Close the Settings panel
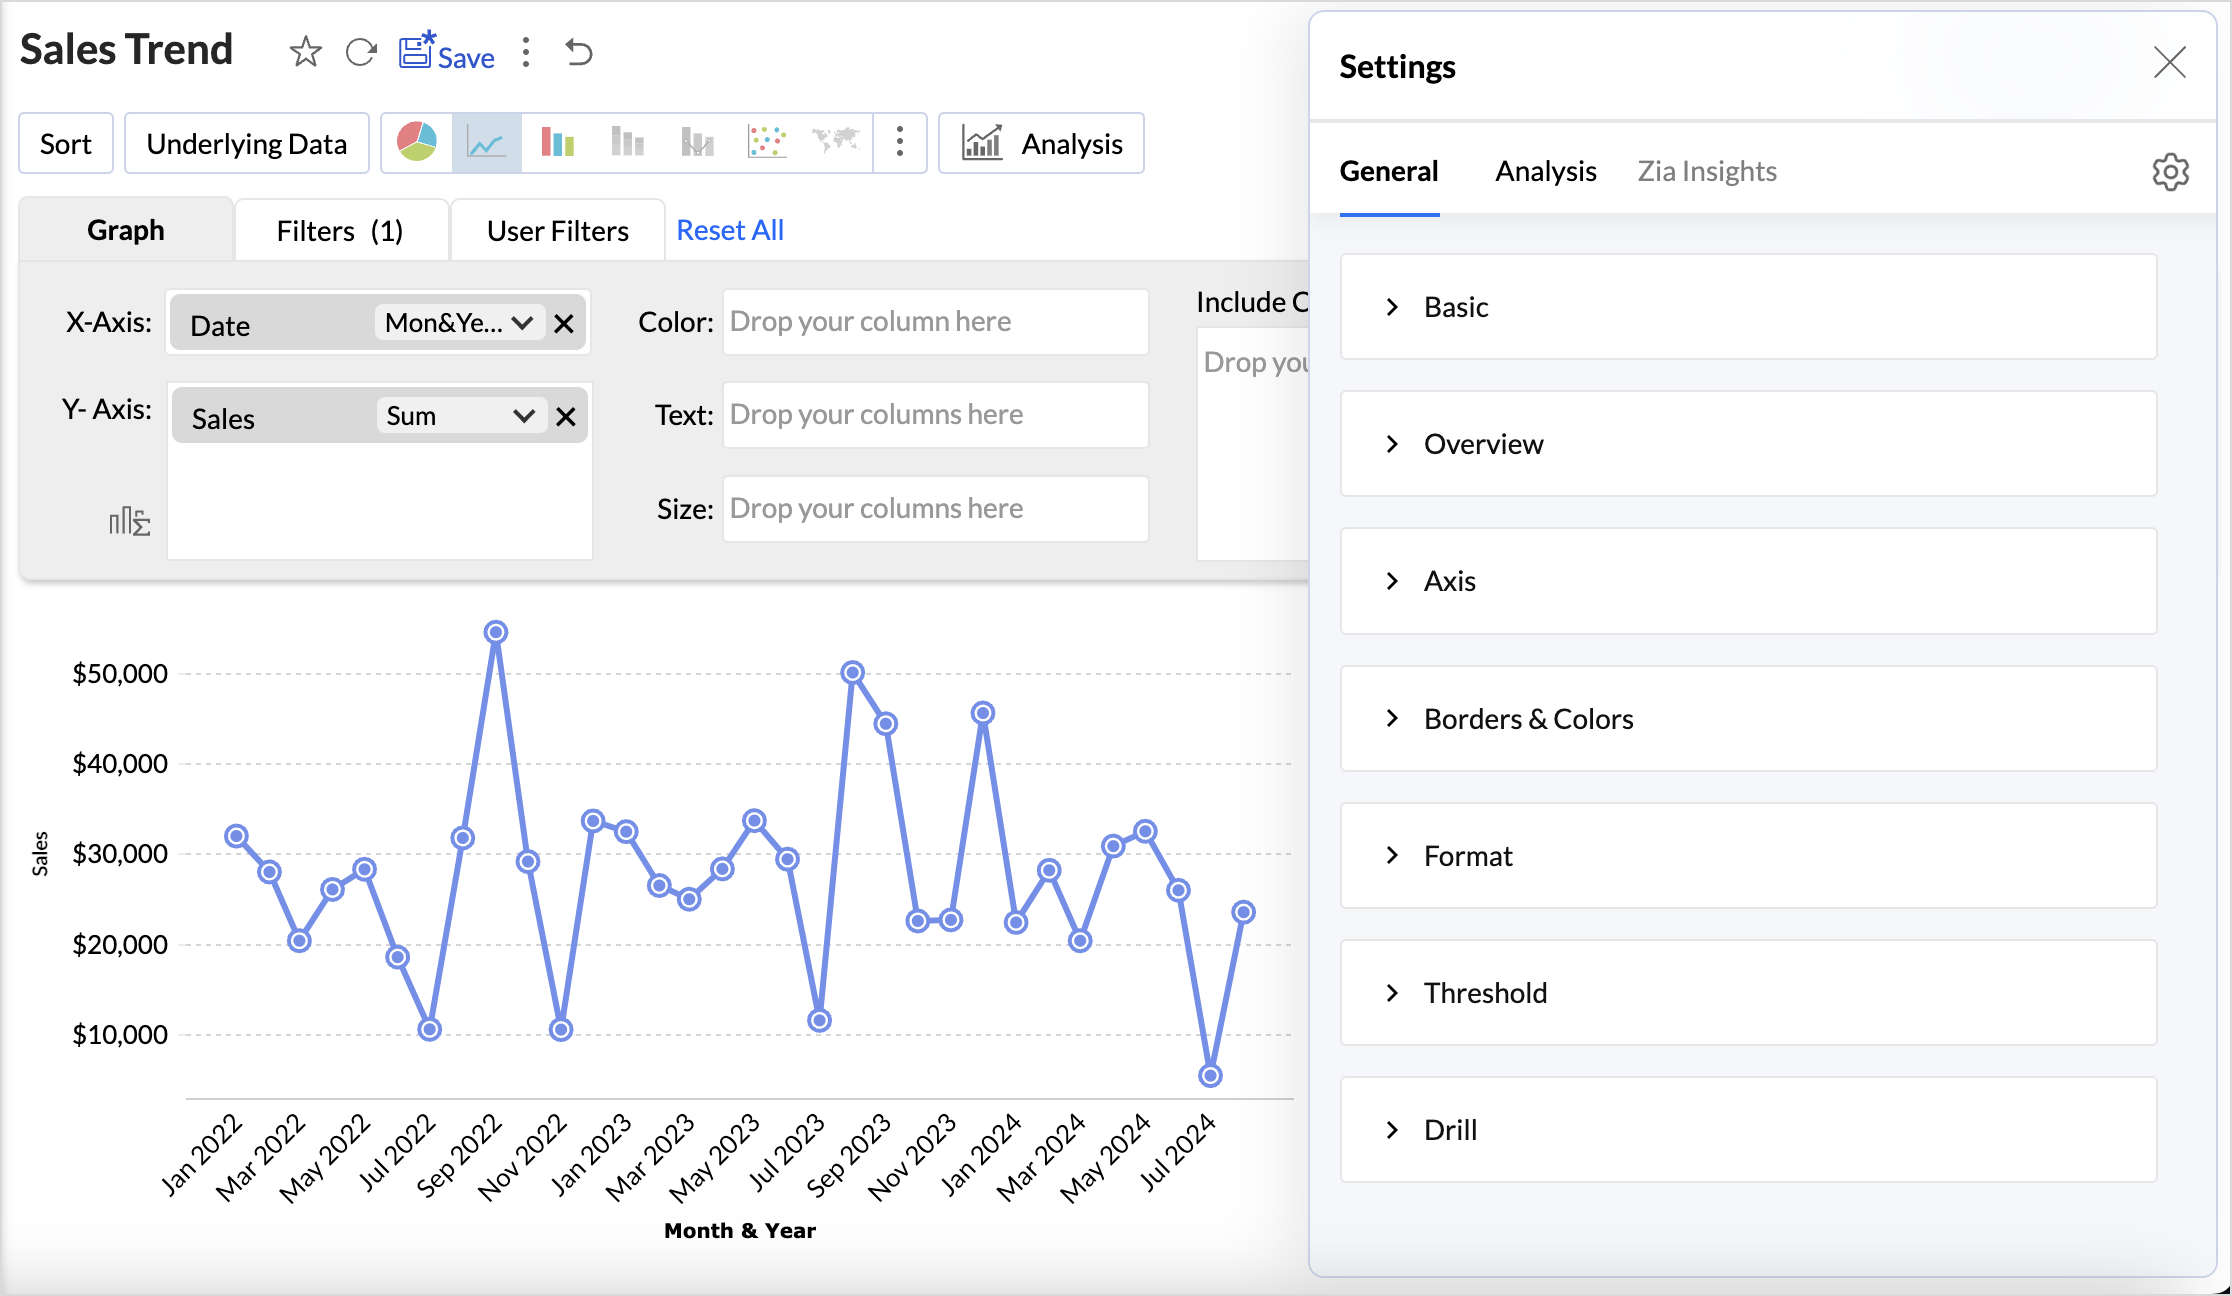Screen dimensions: 2232x1296 tap(2170, 62)
